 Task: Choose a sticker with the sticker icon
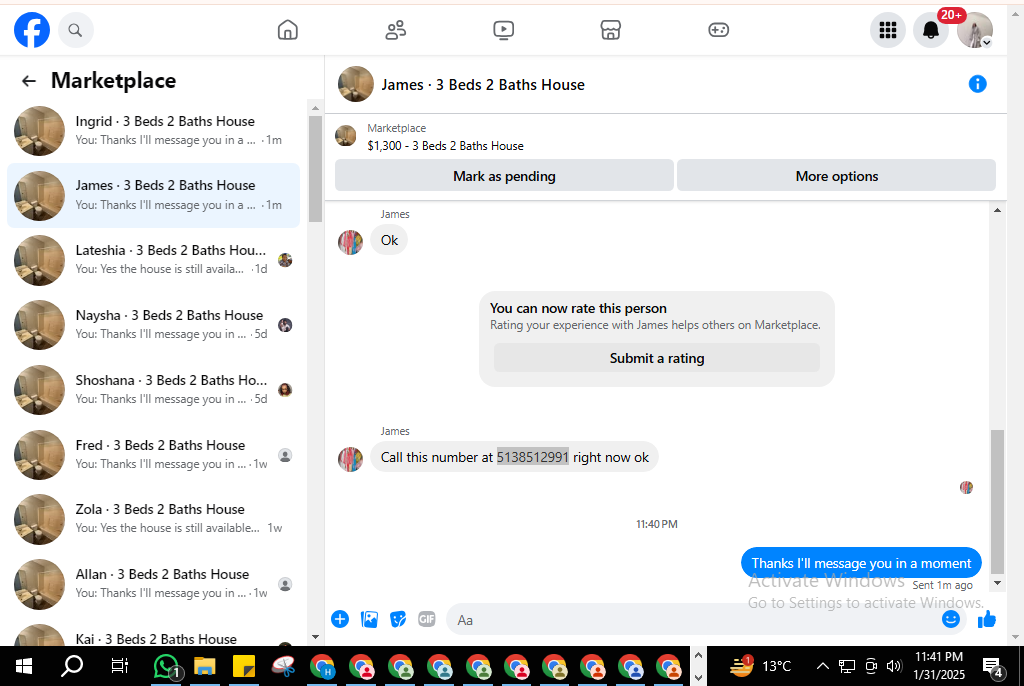(398, 619)
